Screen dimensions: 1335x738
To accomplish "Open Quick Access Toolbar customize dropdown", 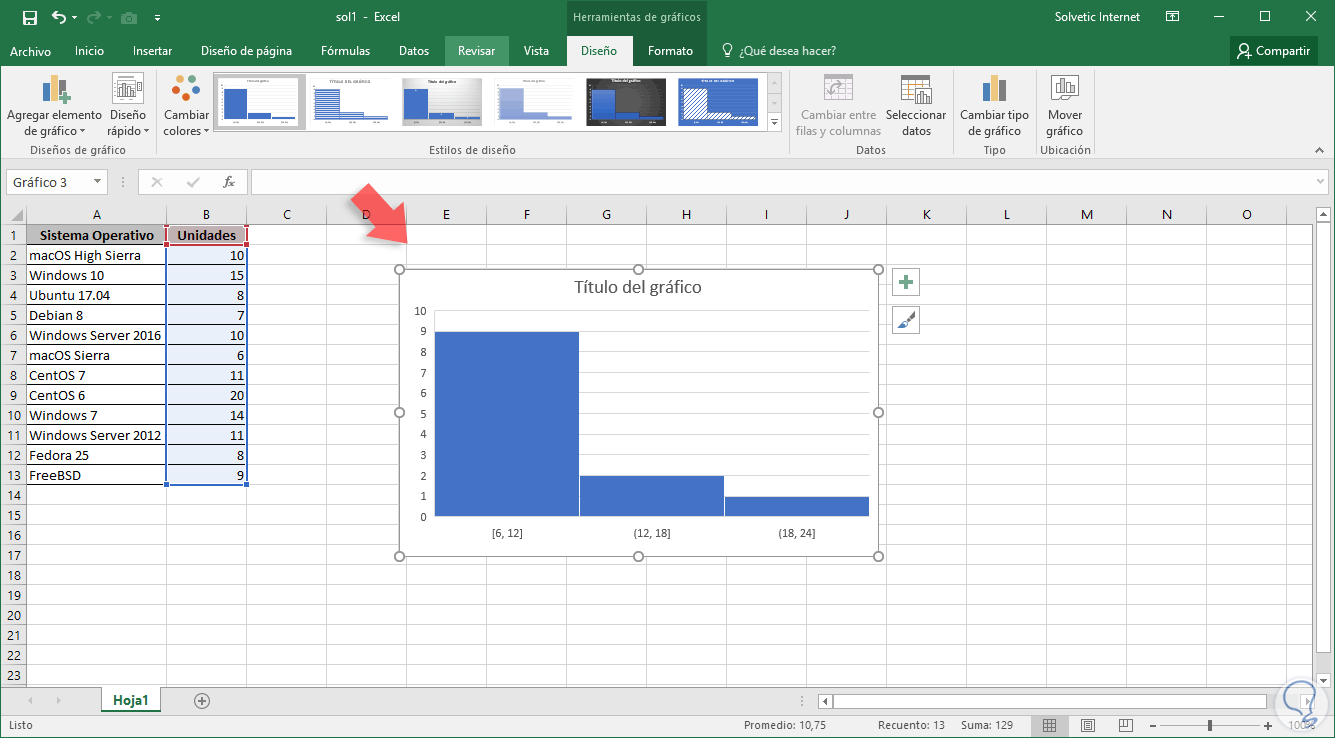I will 158,18.
